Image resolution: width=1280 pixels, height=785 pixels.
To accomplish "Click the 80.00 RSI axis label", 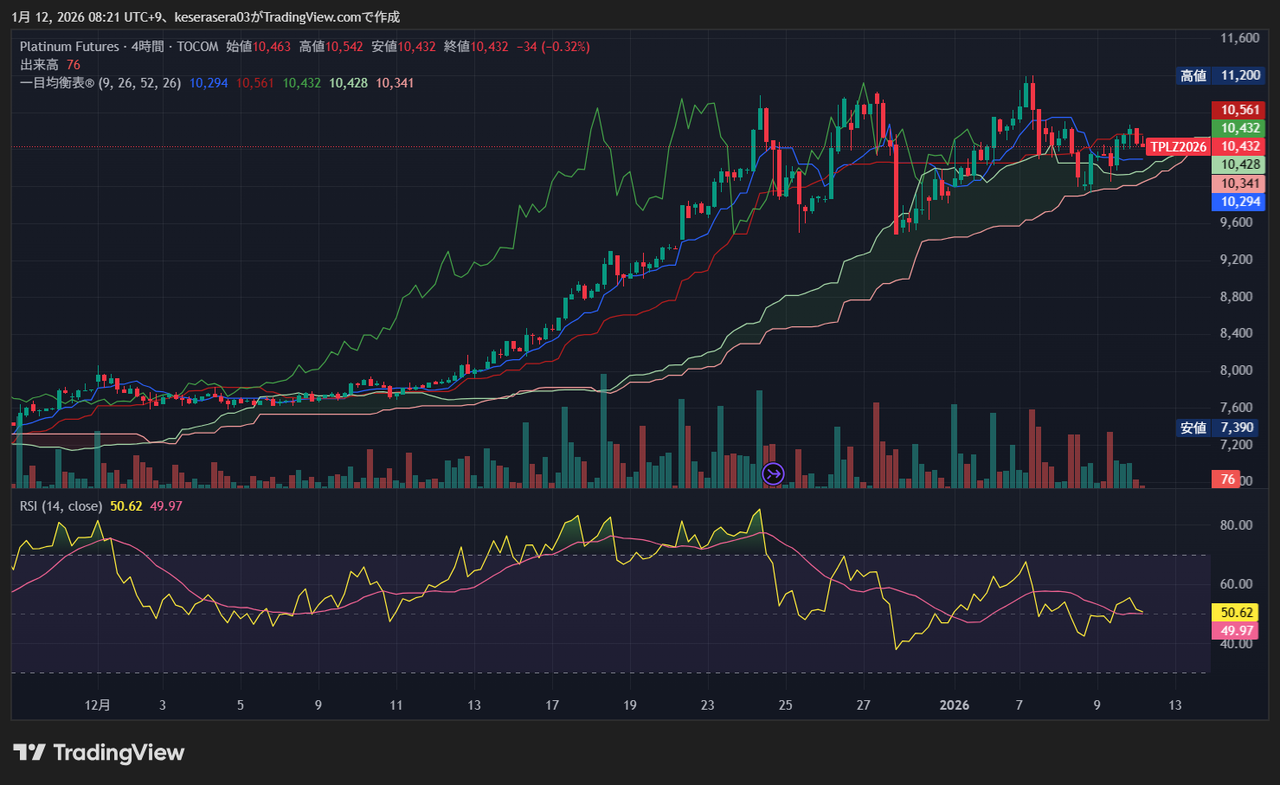I will click(x=1237, y=525).
